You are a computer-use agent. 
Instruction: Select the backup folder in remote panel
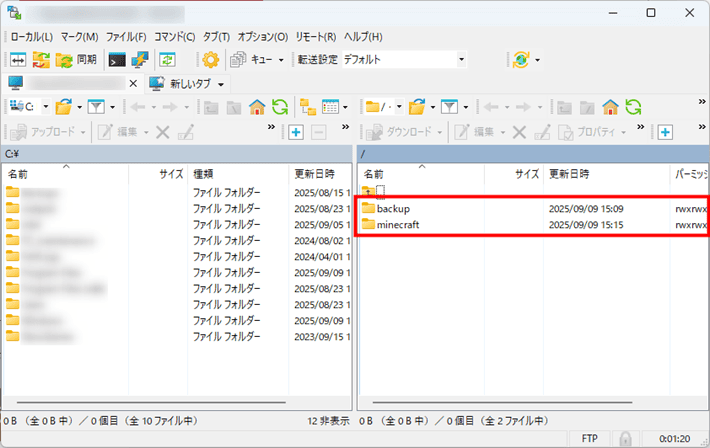(x=394, y=208)
